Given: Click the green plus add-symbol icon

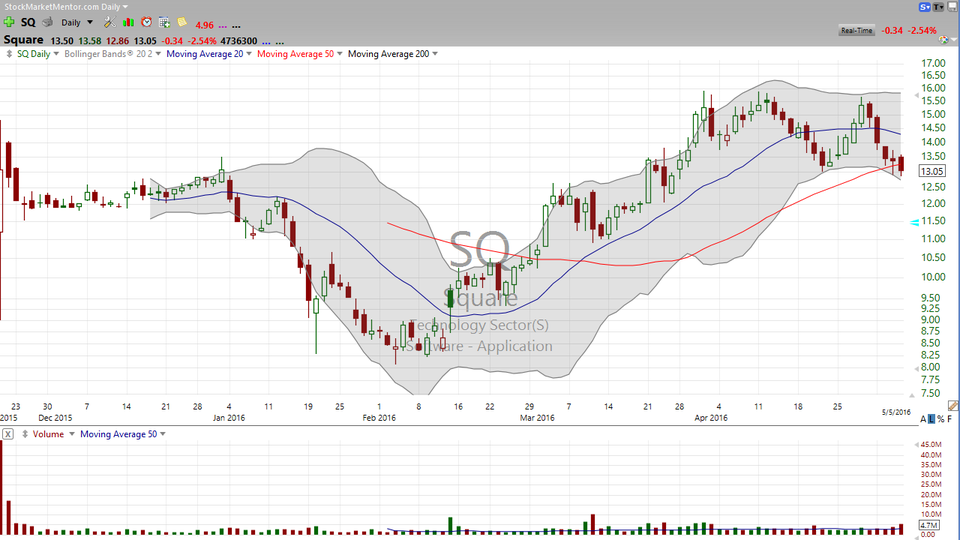Looking at the screenshot, I should (9, 22).
